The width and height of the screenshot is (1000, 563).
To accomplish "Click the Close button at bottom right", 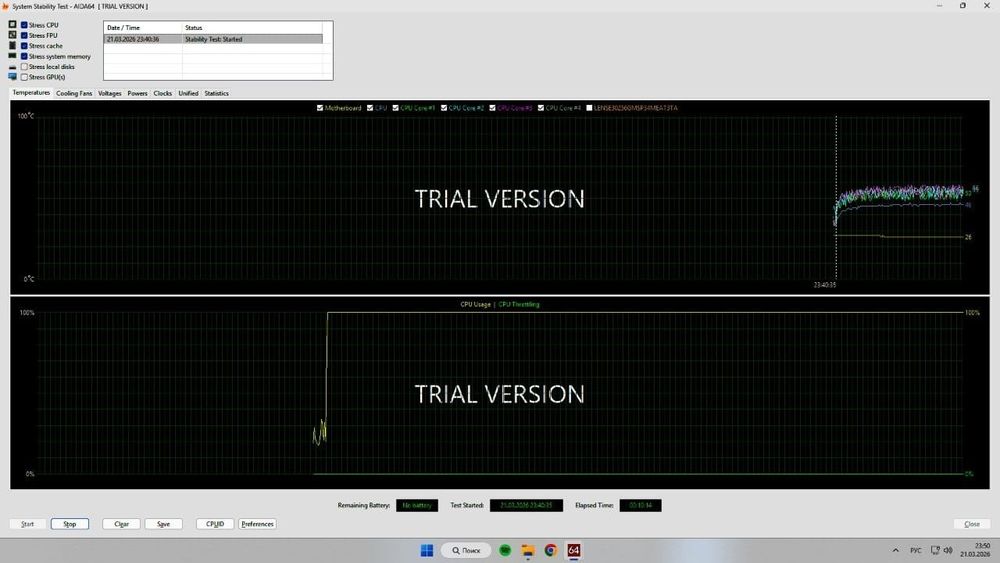I will click(972, 523).
